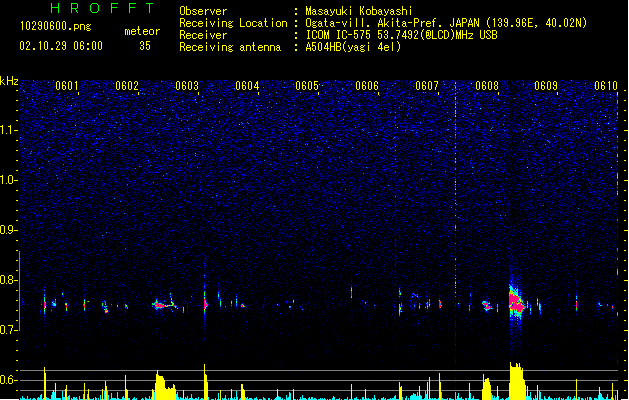The width and height of the screenshot is (629, 400).
Task: Click the 1.0 kHz frequency label
Action: coord(9,180)
